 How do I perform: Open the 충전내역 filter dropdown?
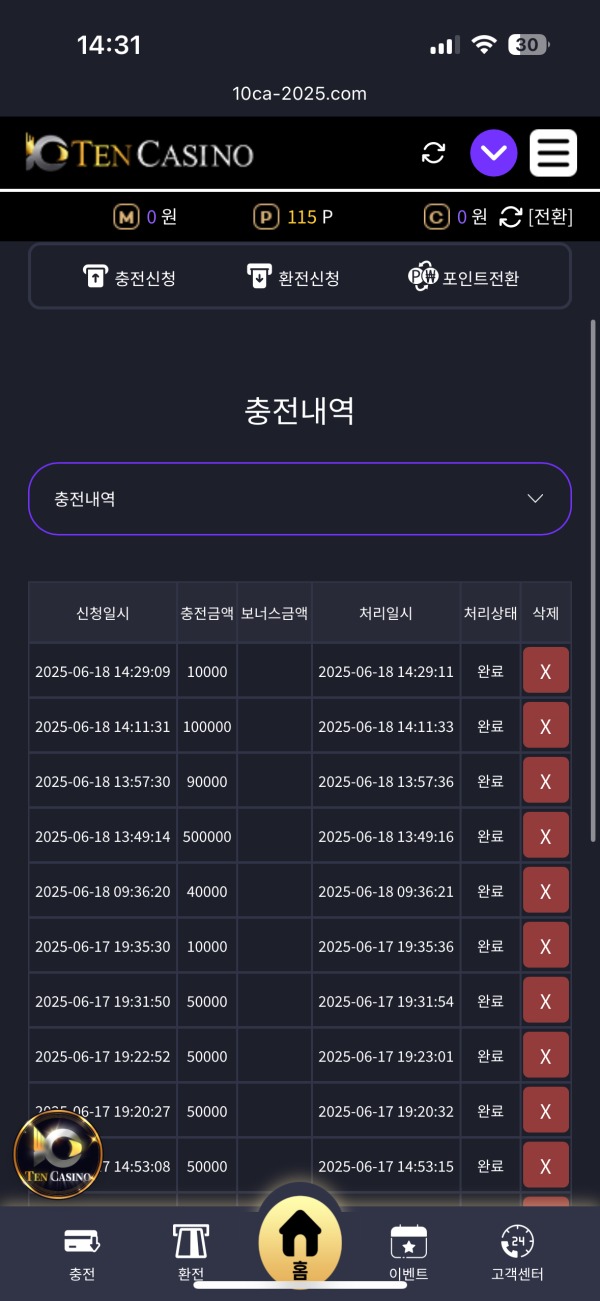[x=300, y=498]
